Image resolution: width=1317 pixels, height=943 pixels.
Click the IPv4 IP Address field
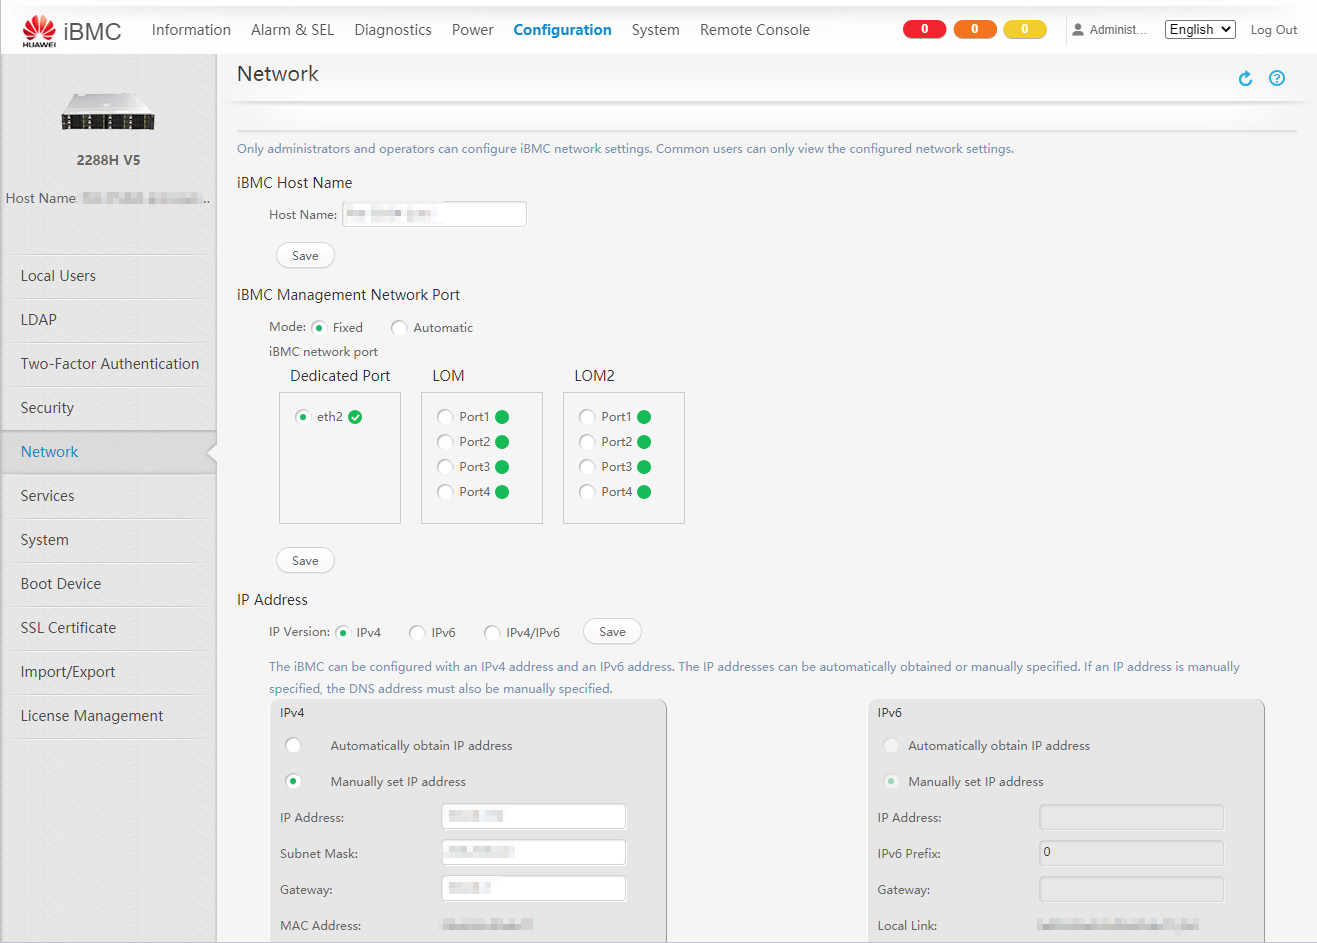pyautogui.click(x=534, y=817)
